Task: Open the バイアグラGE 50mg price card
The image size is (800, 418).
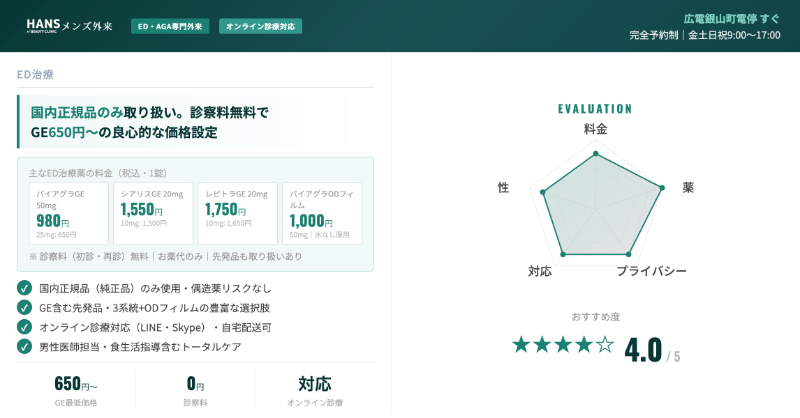Action: tap(68, 213)
